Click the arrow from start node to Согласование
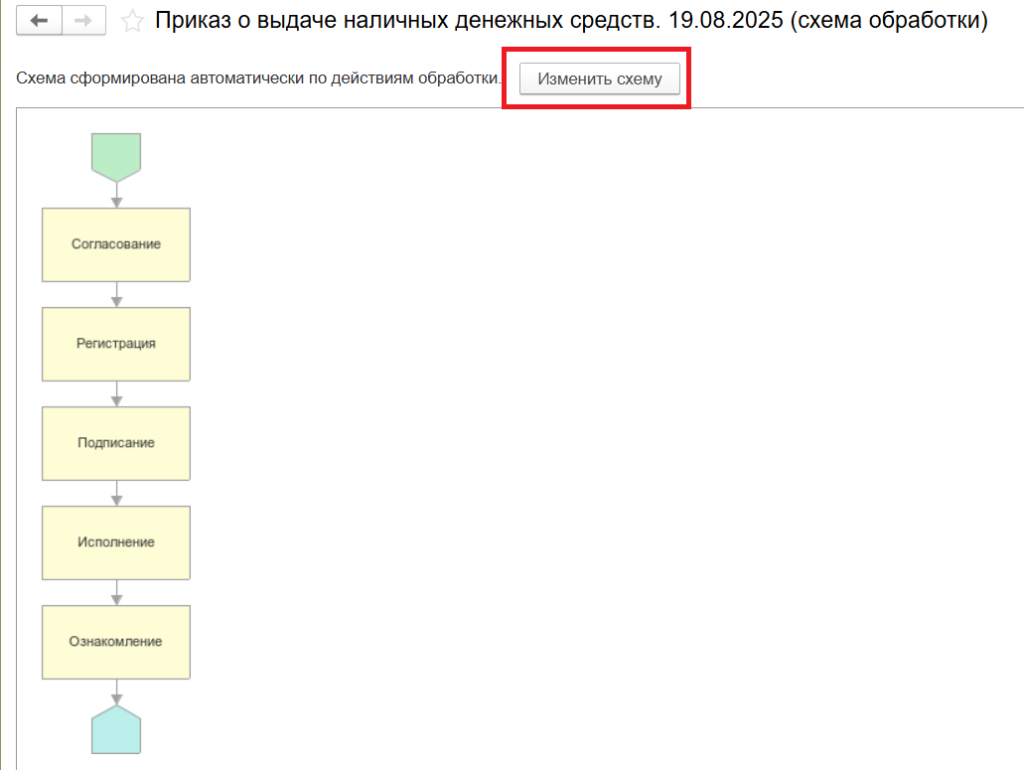 coord(116,195)
